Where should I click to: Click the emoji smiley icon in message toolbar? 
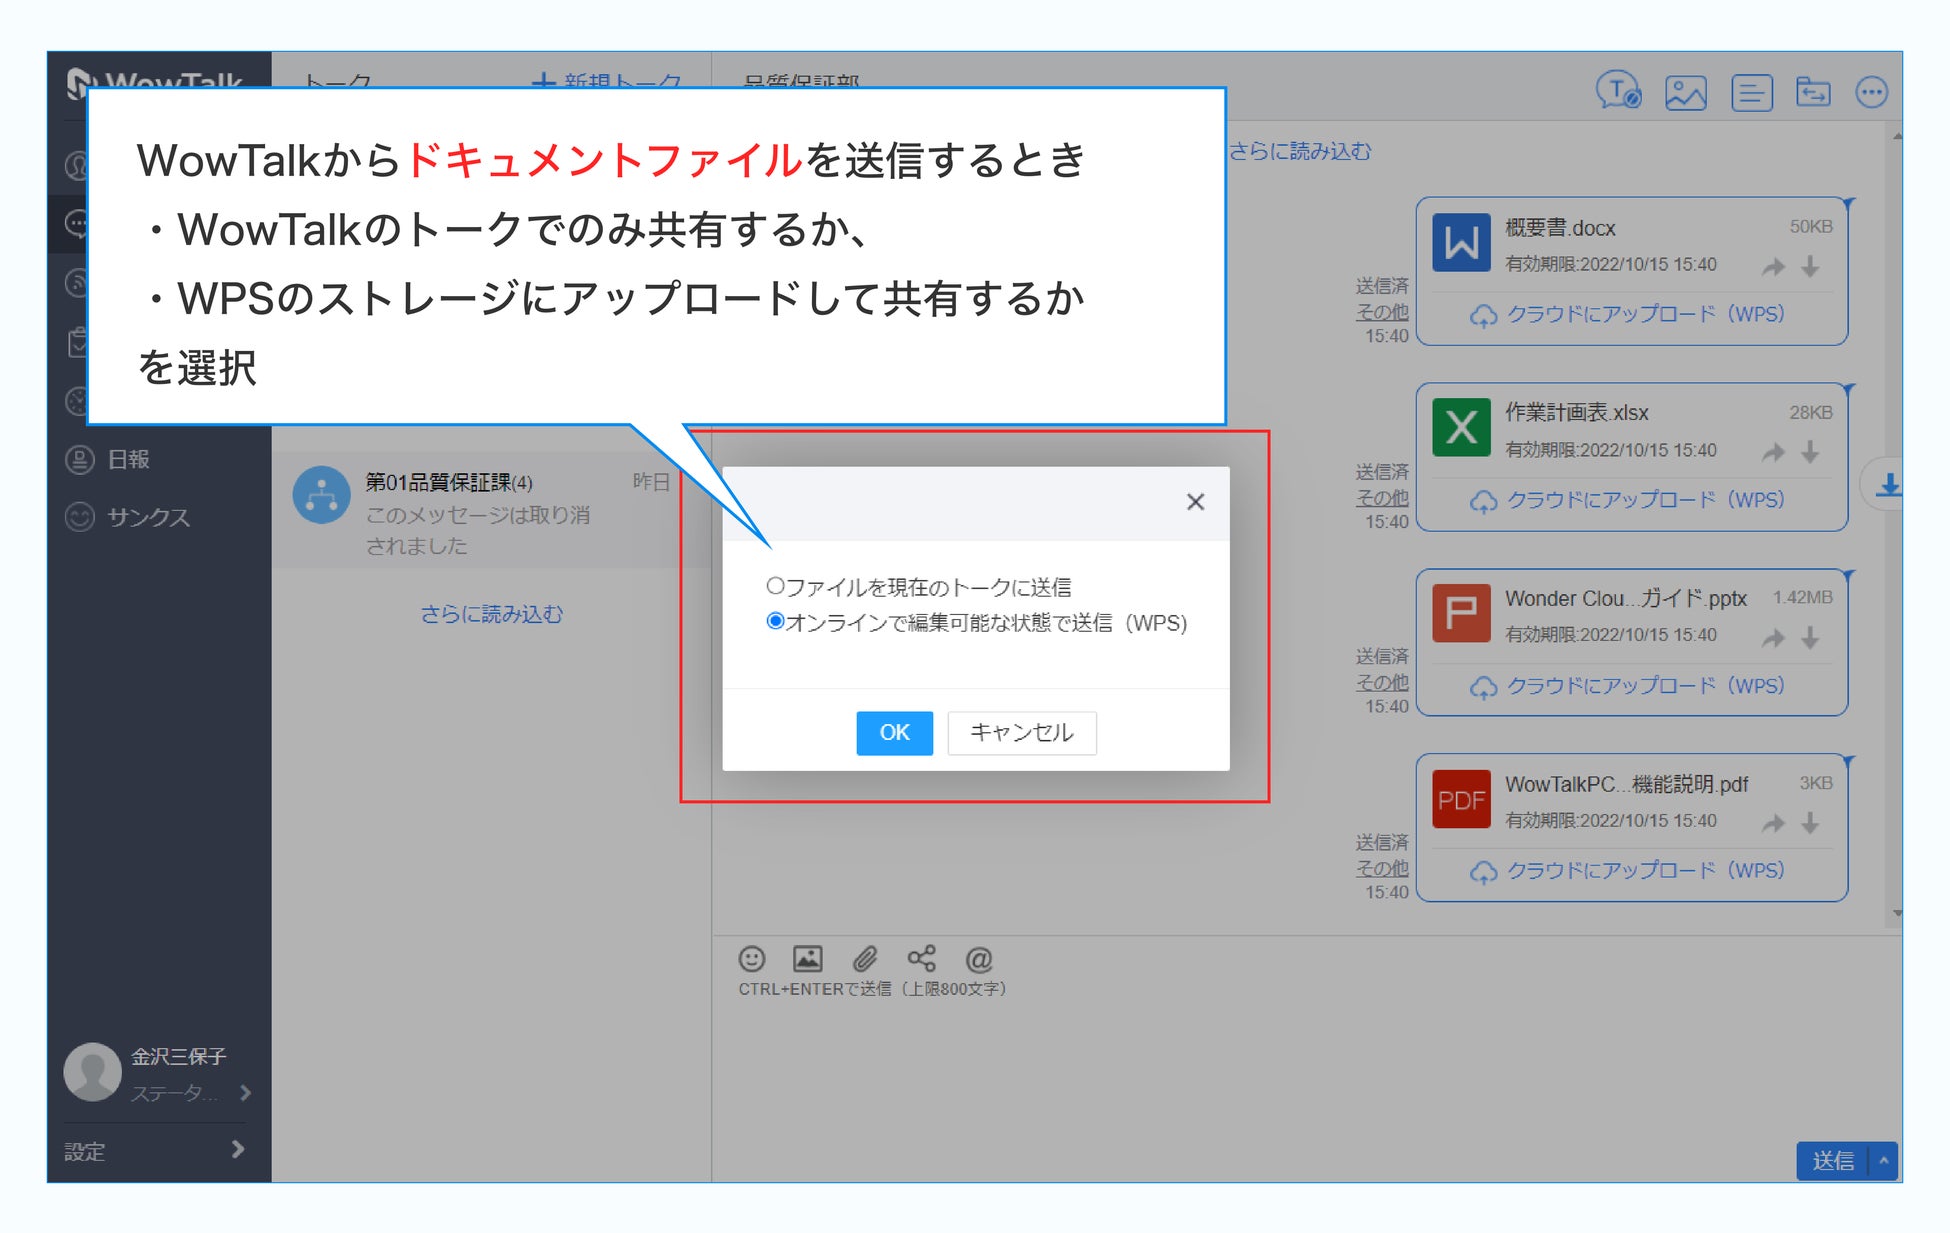point(751,959)
